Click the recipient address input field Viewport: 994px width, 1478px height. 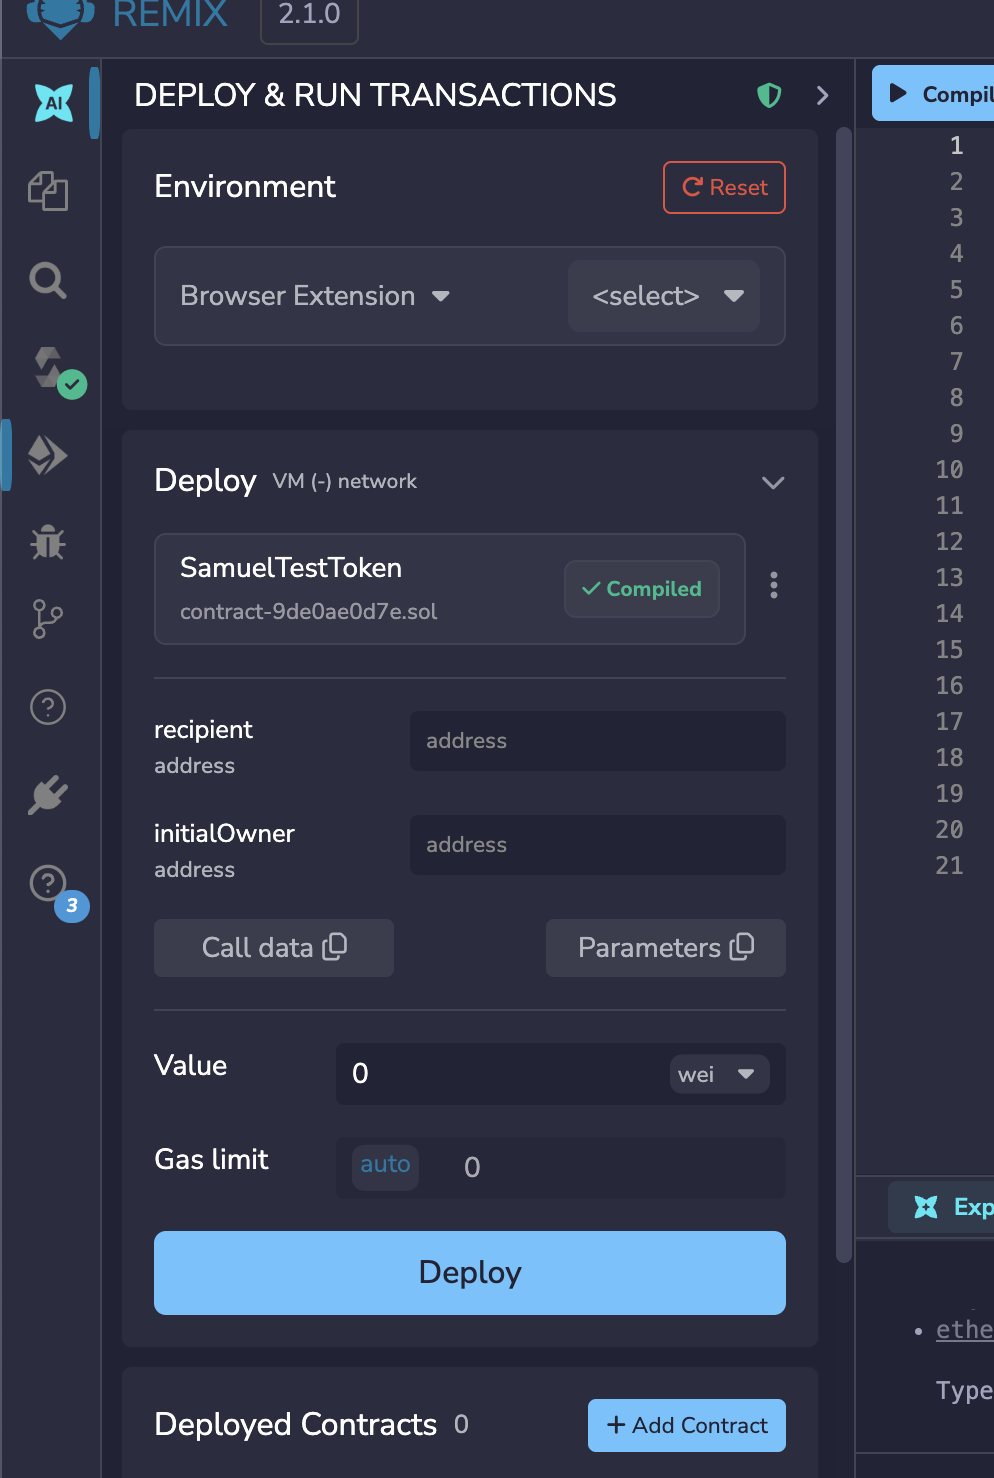click(598, 741)
